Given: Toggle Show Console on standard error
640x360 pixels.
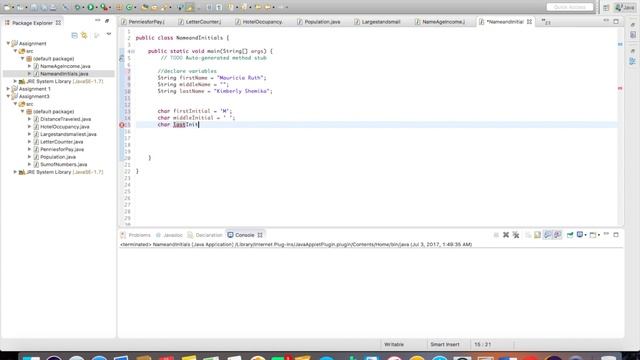Looking at the screenshot, I should [558, 235].
